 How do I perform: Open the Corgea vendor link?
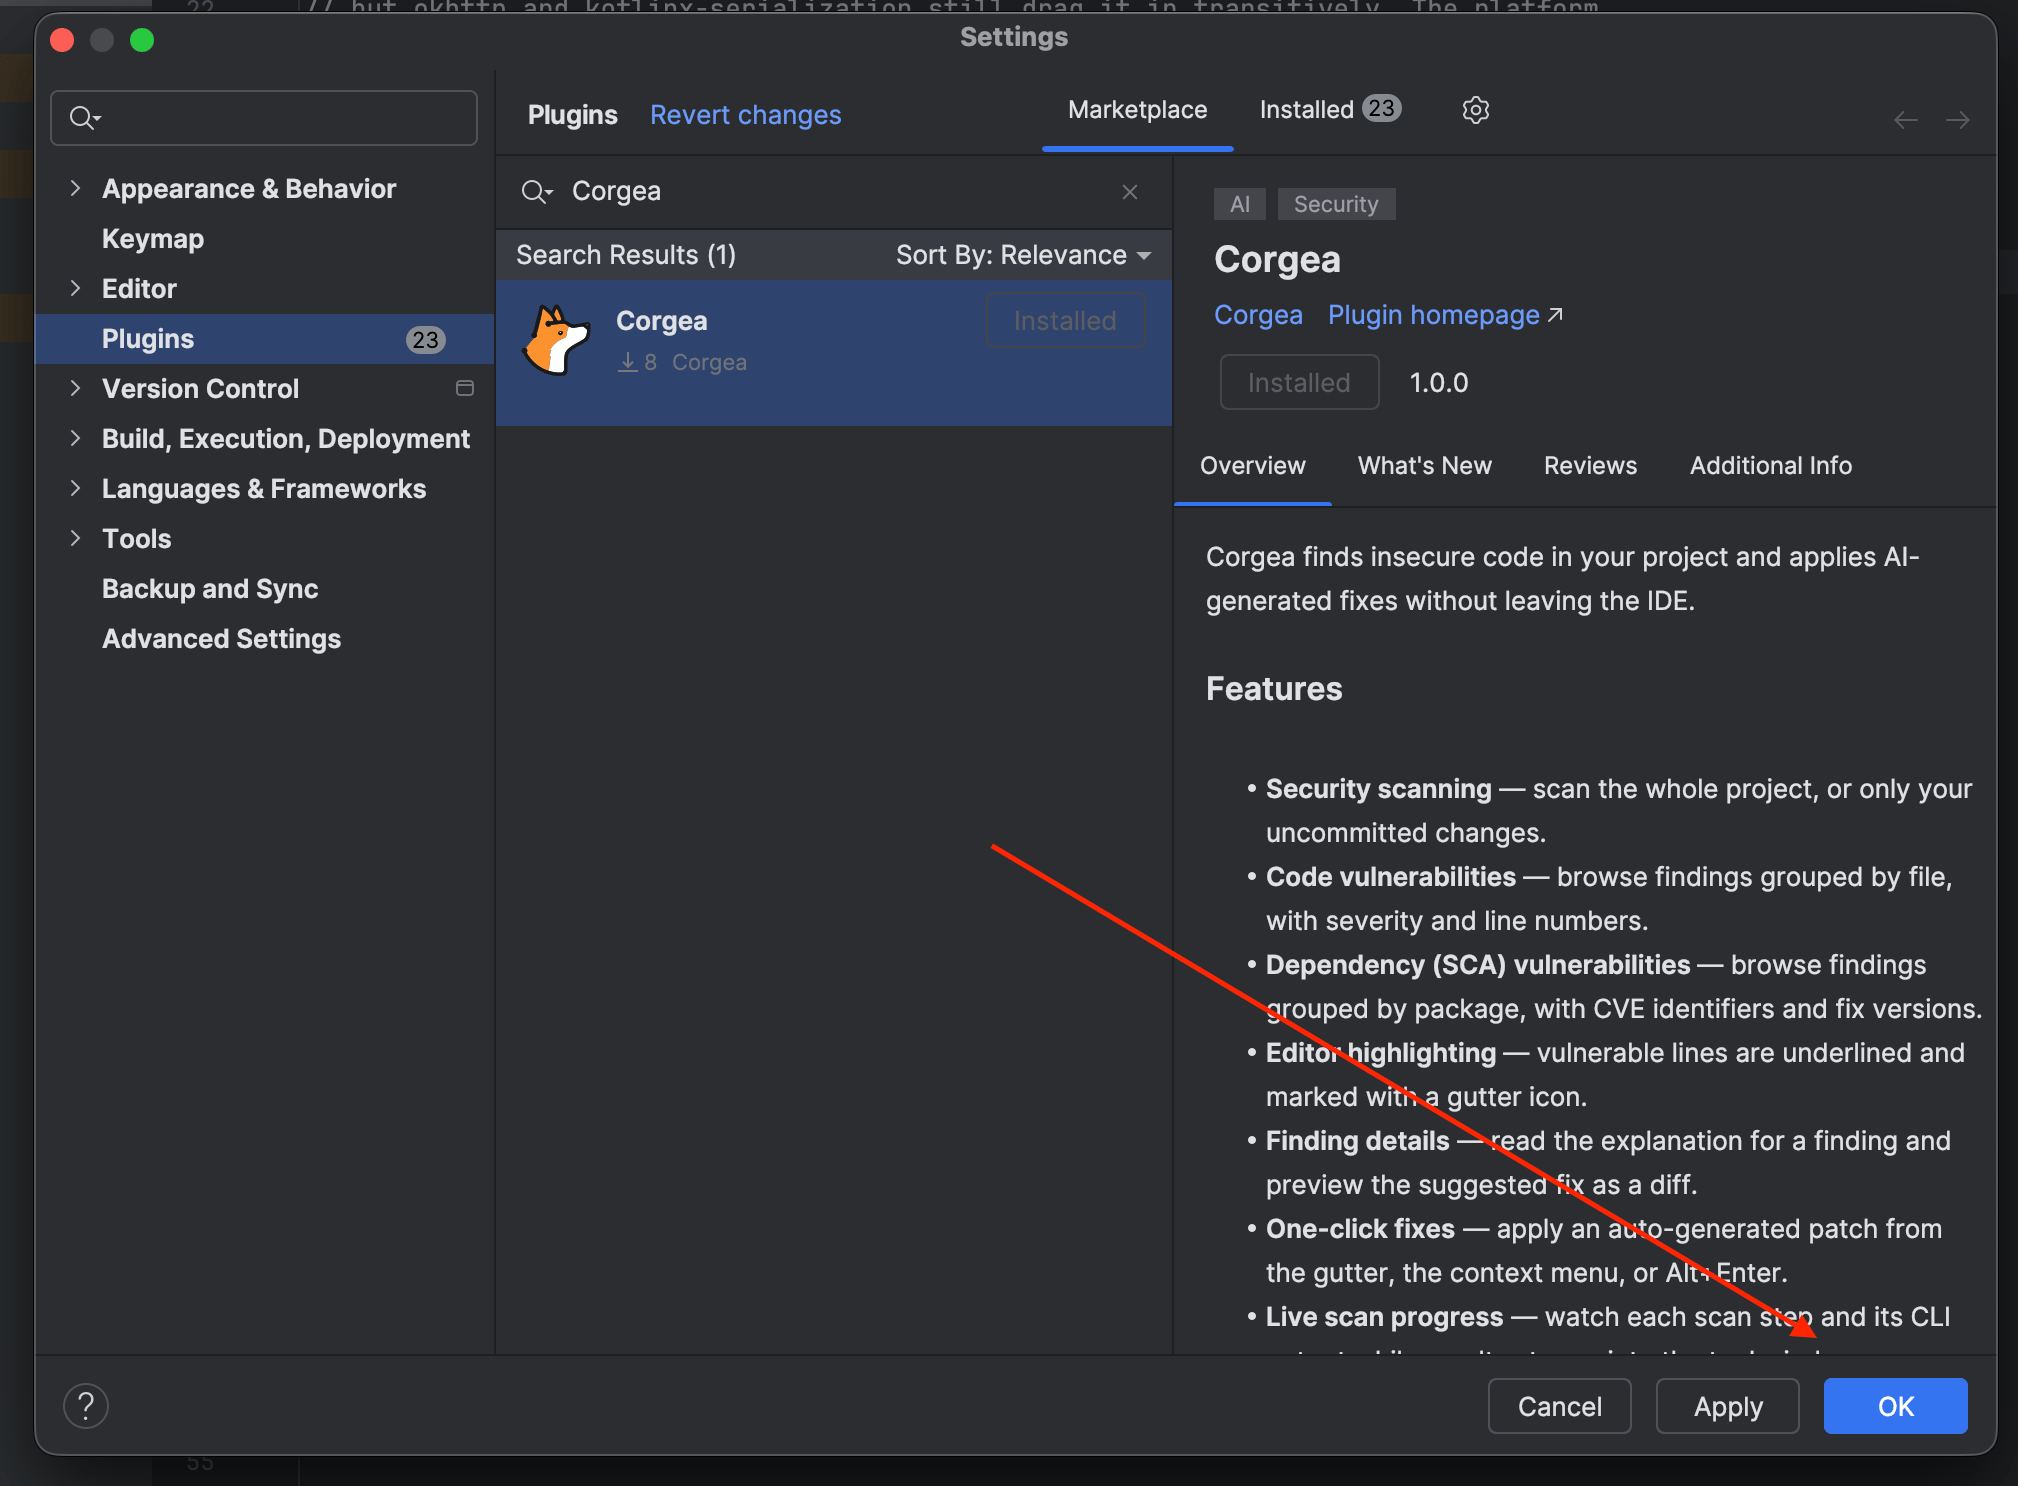pyautogui.click(x=1258, y=315)
